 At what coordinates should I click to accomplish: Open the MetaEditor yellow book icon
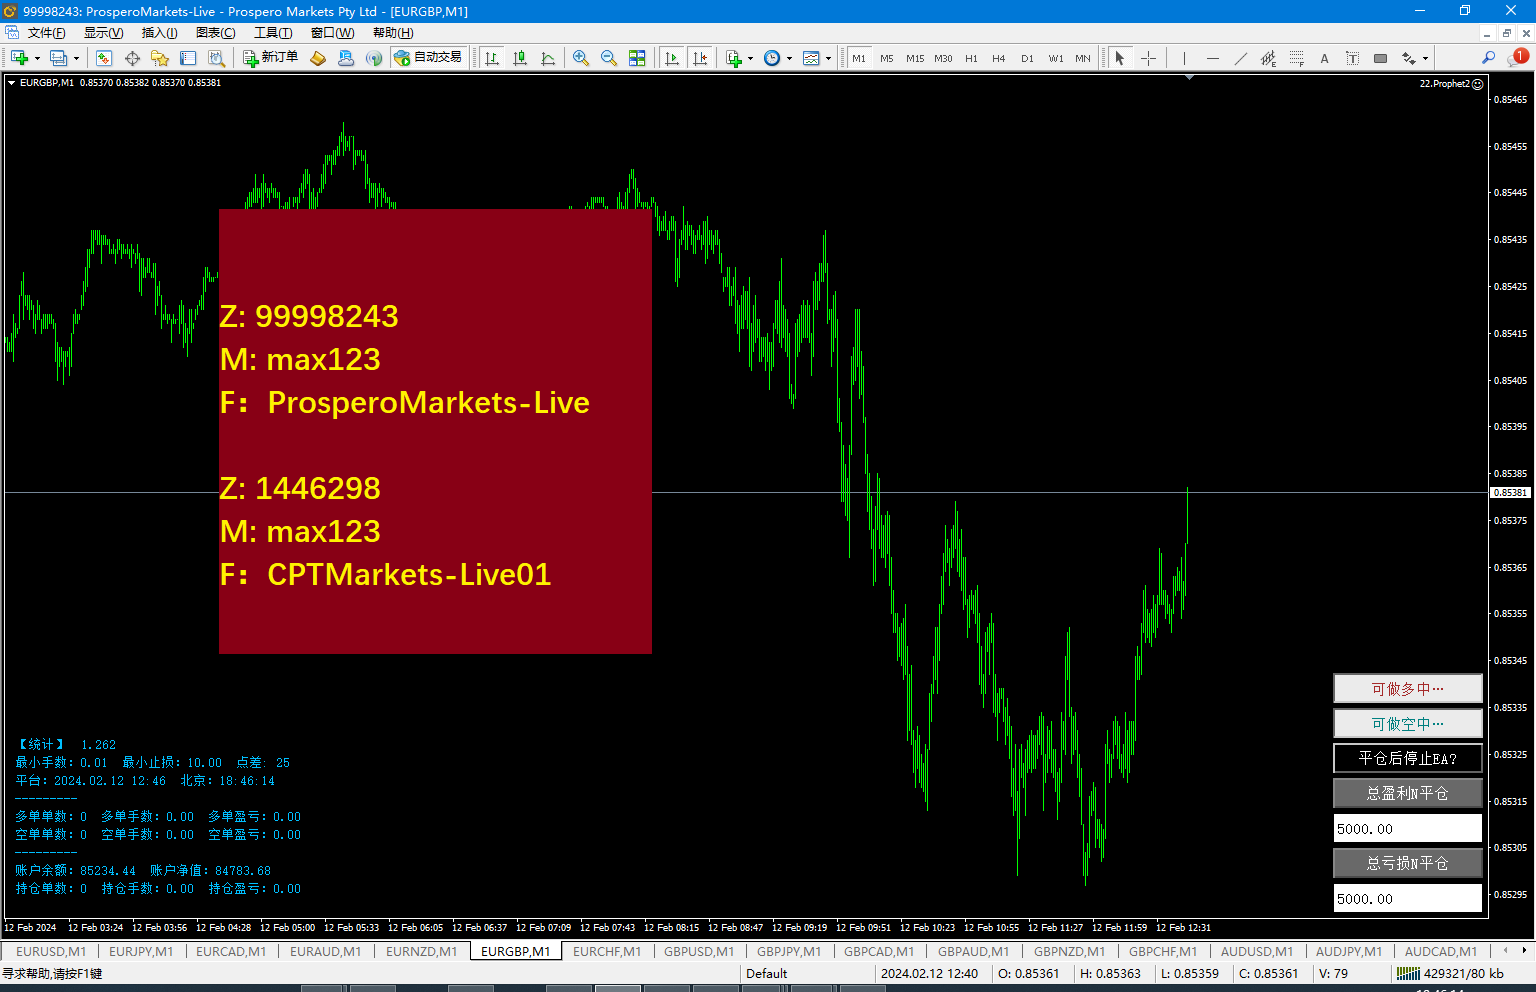click(318, 58)
